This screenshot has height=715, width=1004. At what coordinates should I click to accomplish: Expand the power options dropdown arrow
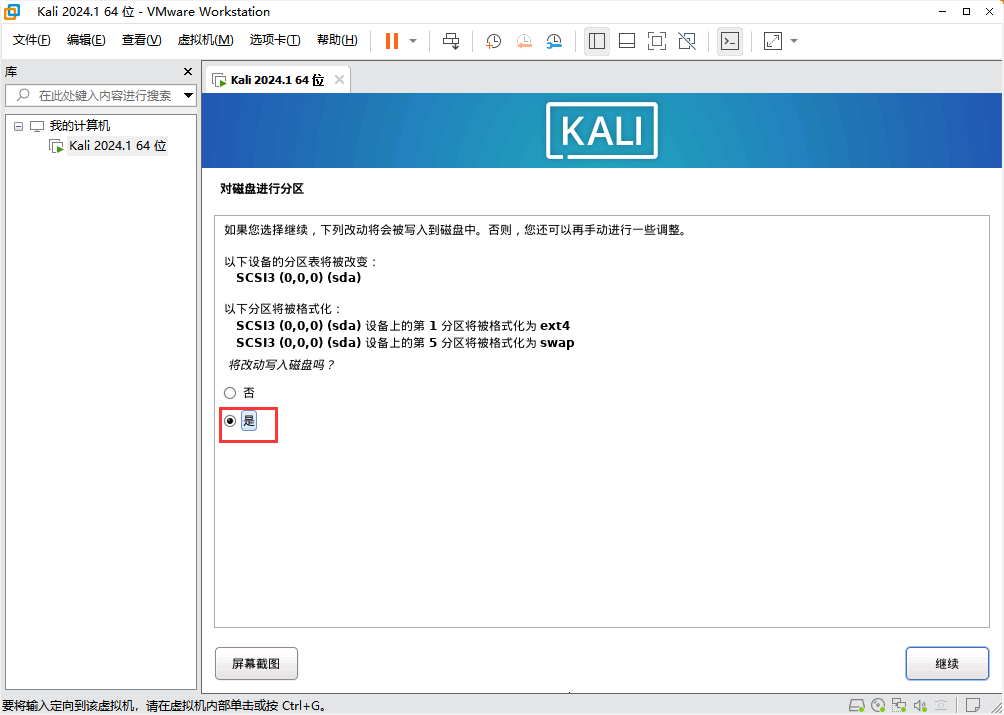pos(413,41)
